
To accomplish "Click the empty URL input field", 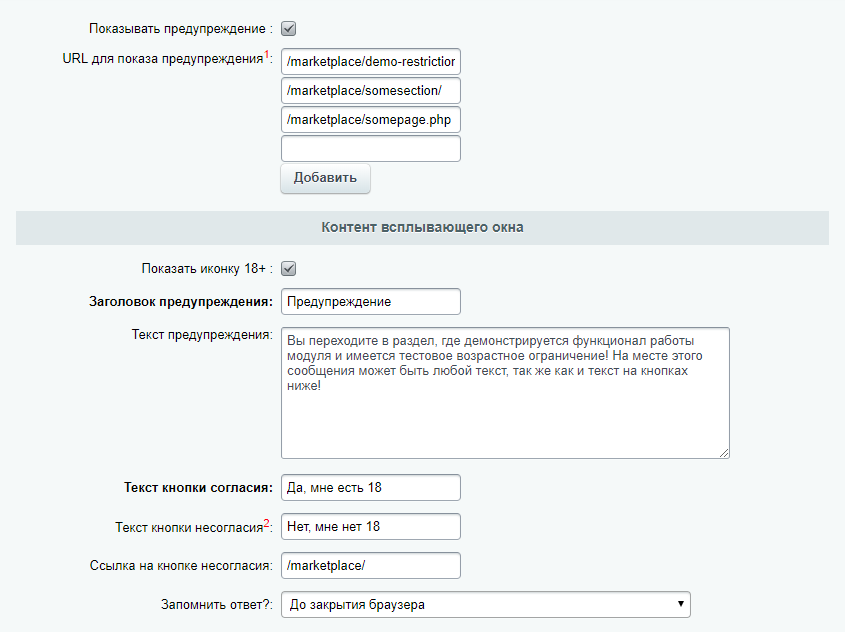I will (x=370, y=149).
